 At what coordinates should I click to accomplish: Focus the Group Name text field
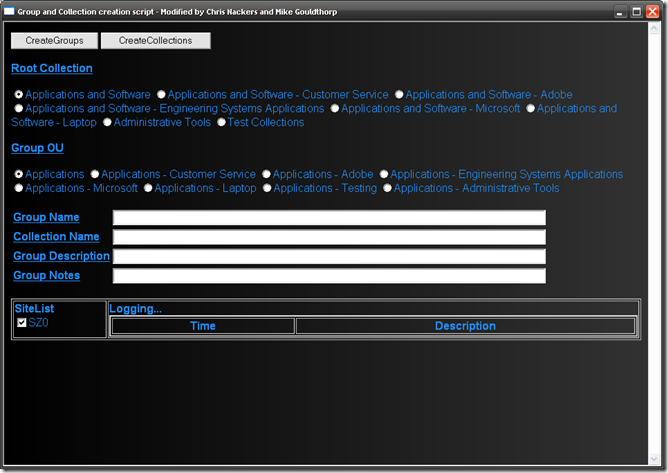(x=329, y=217)
